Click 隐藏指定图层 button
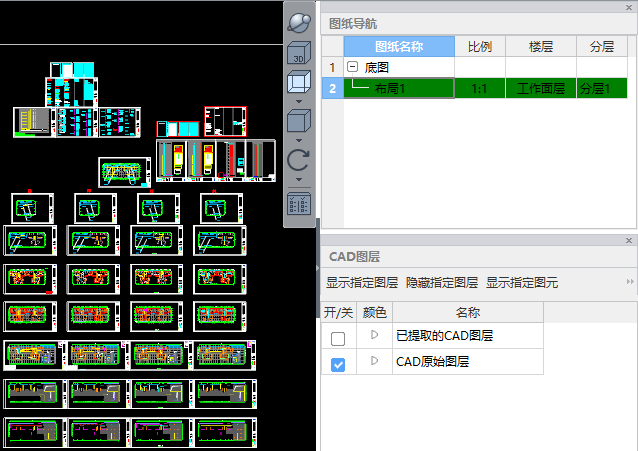 pos(441,283)
